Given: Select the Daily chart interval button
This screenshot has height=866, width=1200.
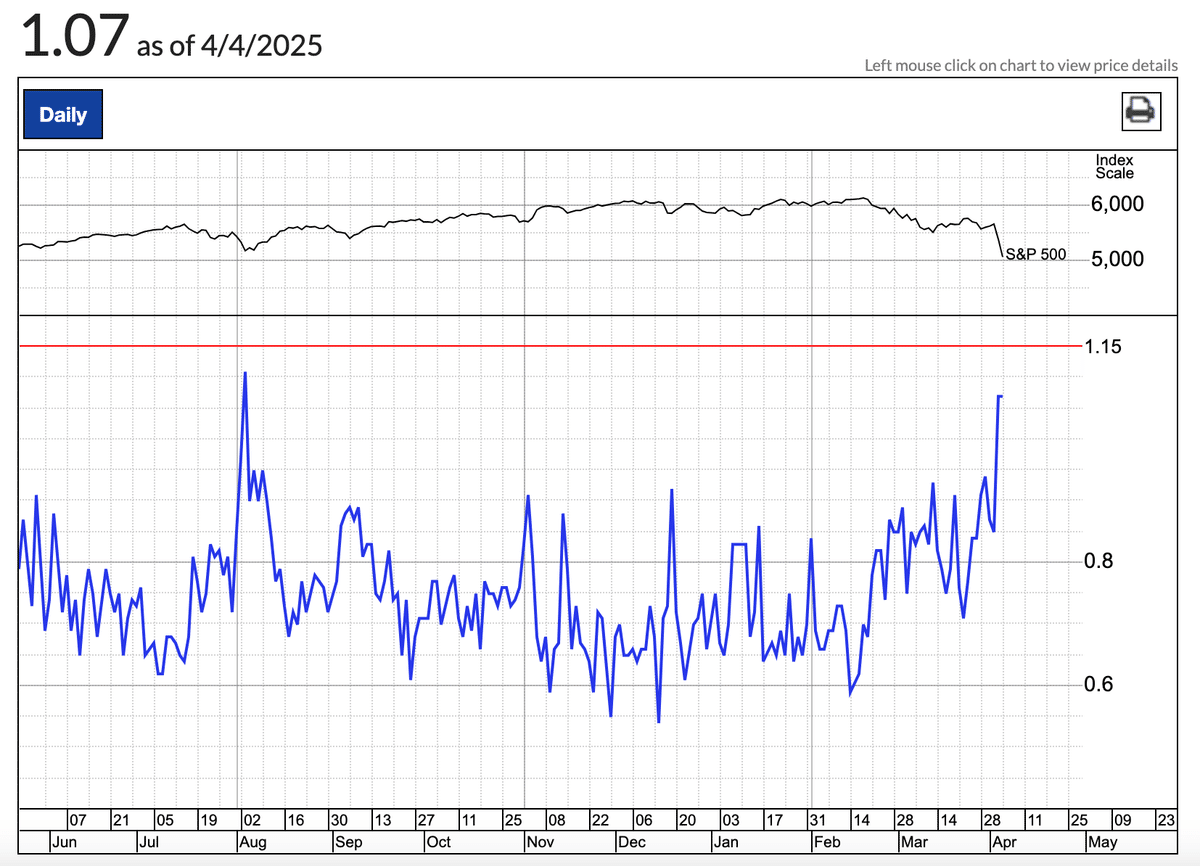Looking at the screenshot, I should (63, 114).
